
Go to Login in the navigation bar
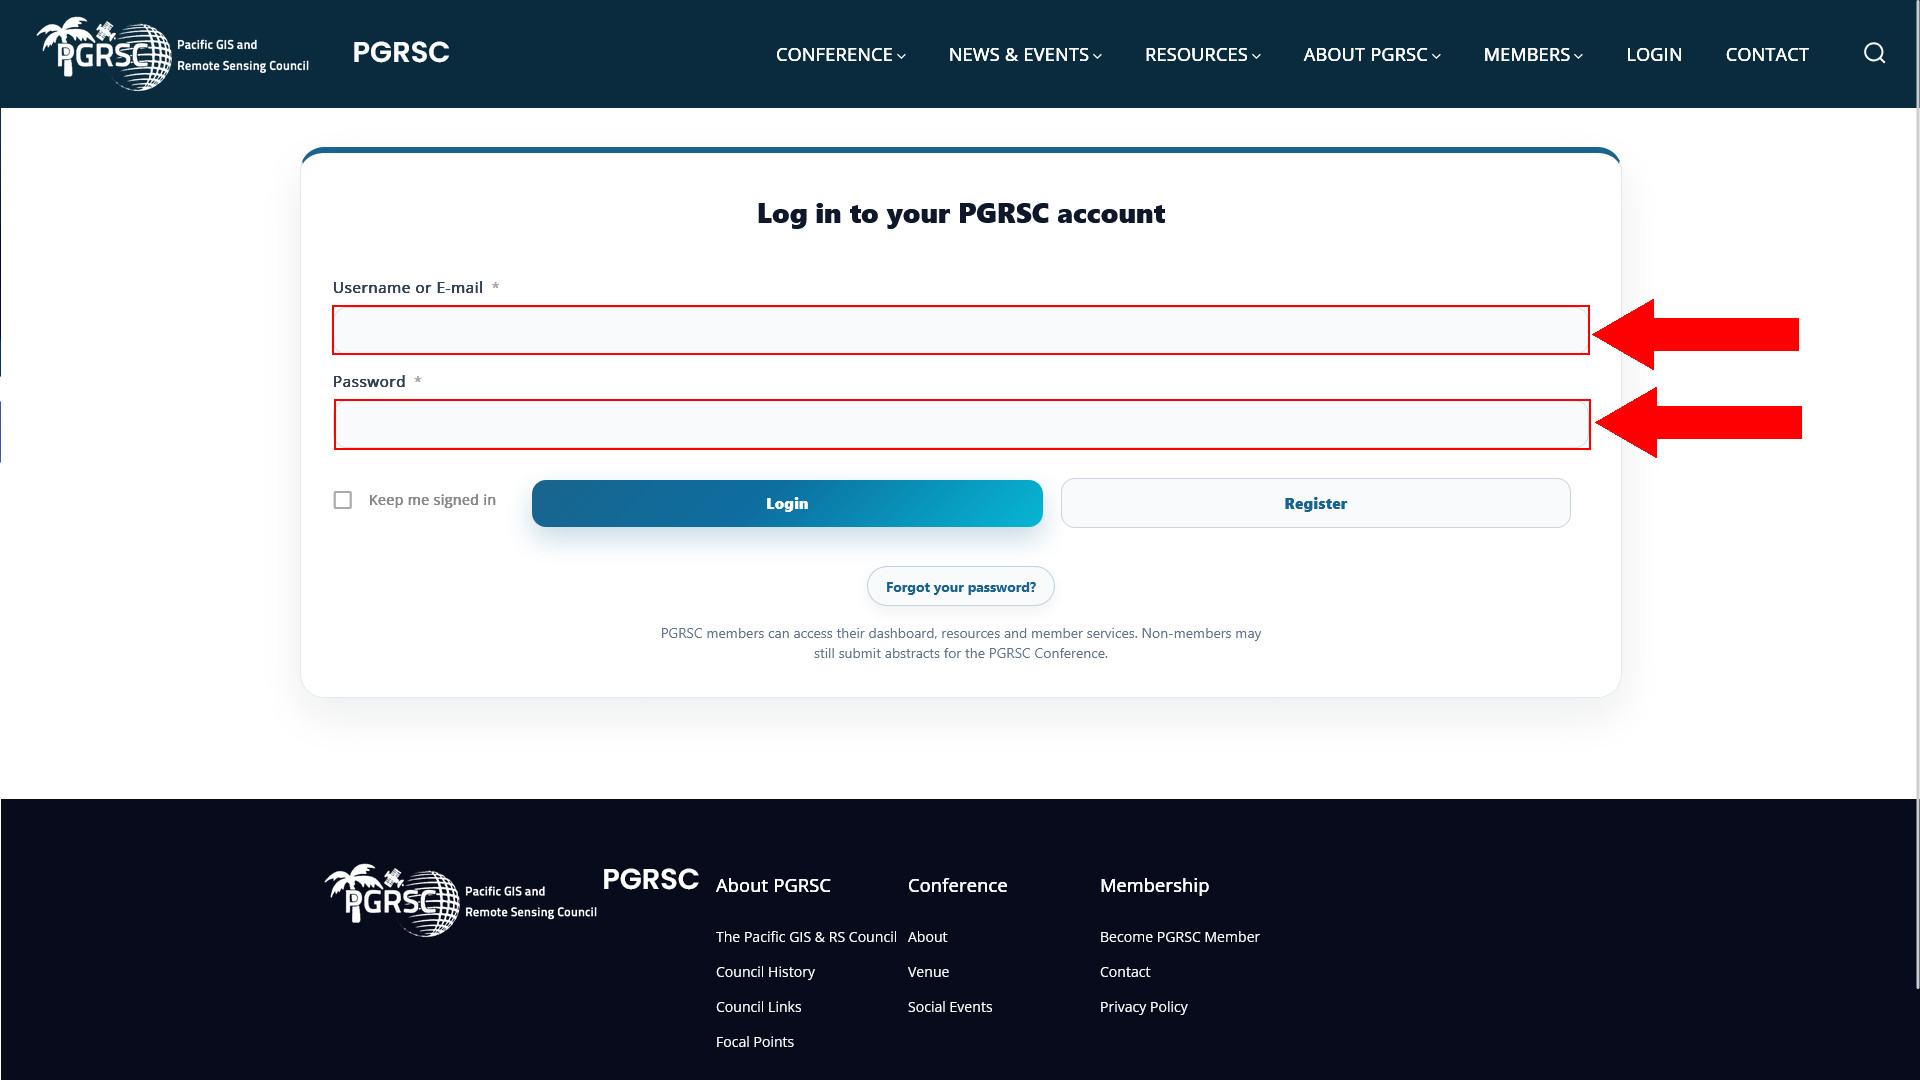coord(1654,54)
